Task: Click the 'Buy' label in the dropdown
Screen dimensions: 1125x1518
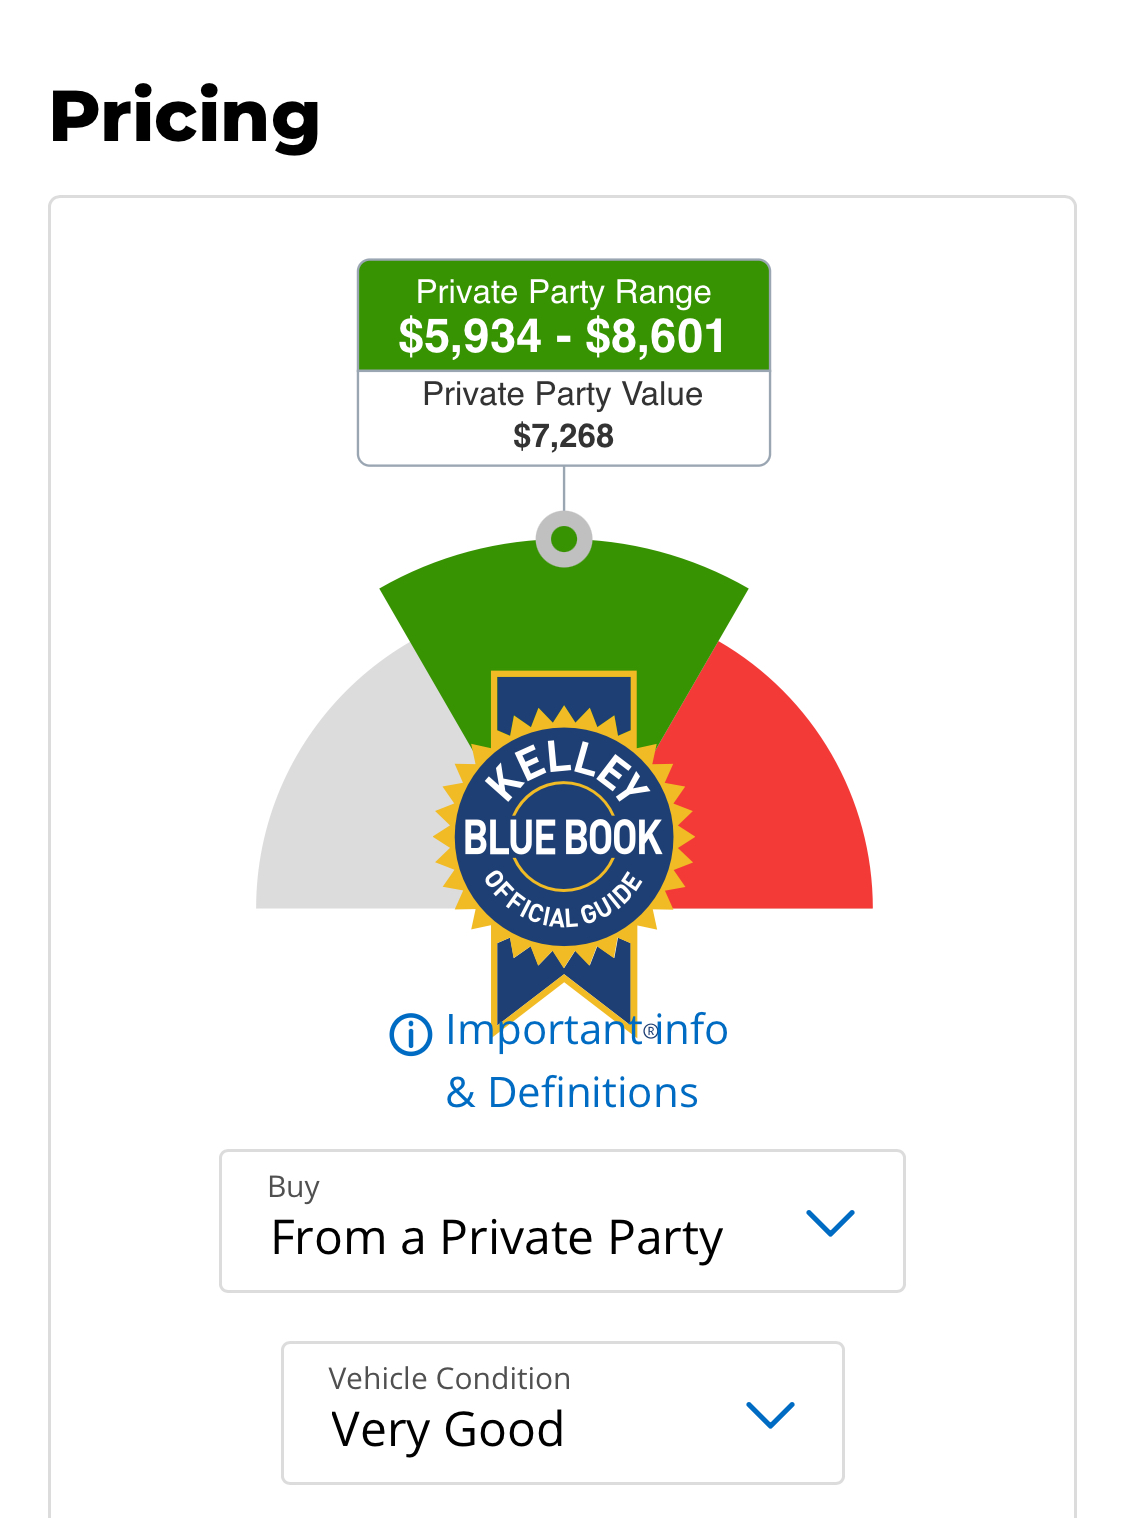Action: click(293, 1187)
